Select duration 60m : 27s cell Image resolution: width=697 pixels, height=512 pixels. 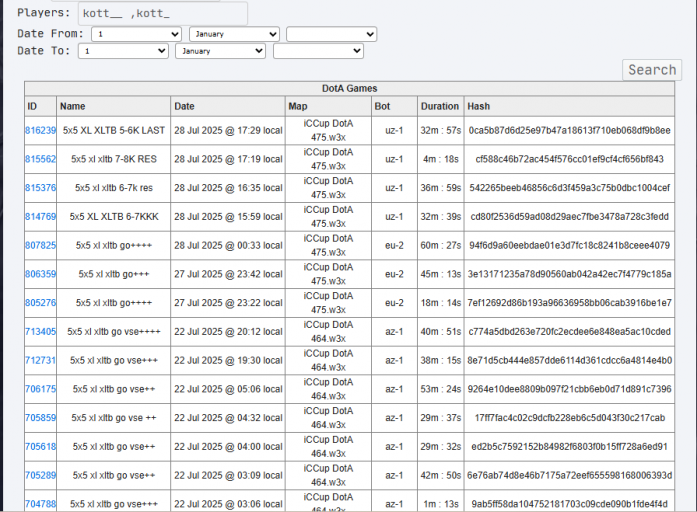441,245
